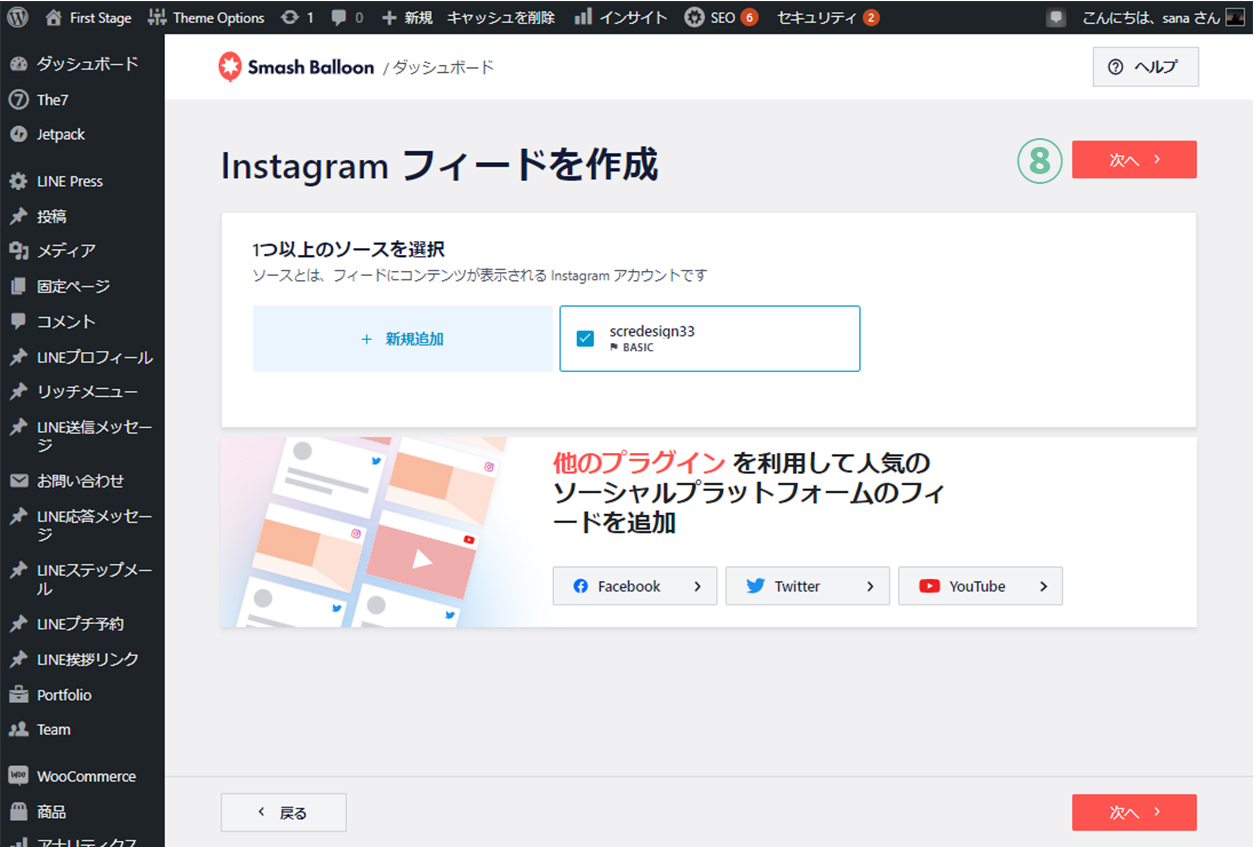Click the bottom 次へ button

pos(1133,813)
